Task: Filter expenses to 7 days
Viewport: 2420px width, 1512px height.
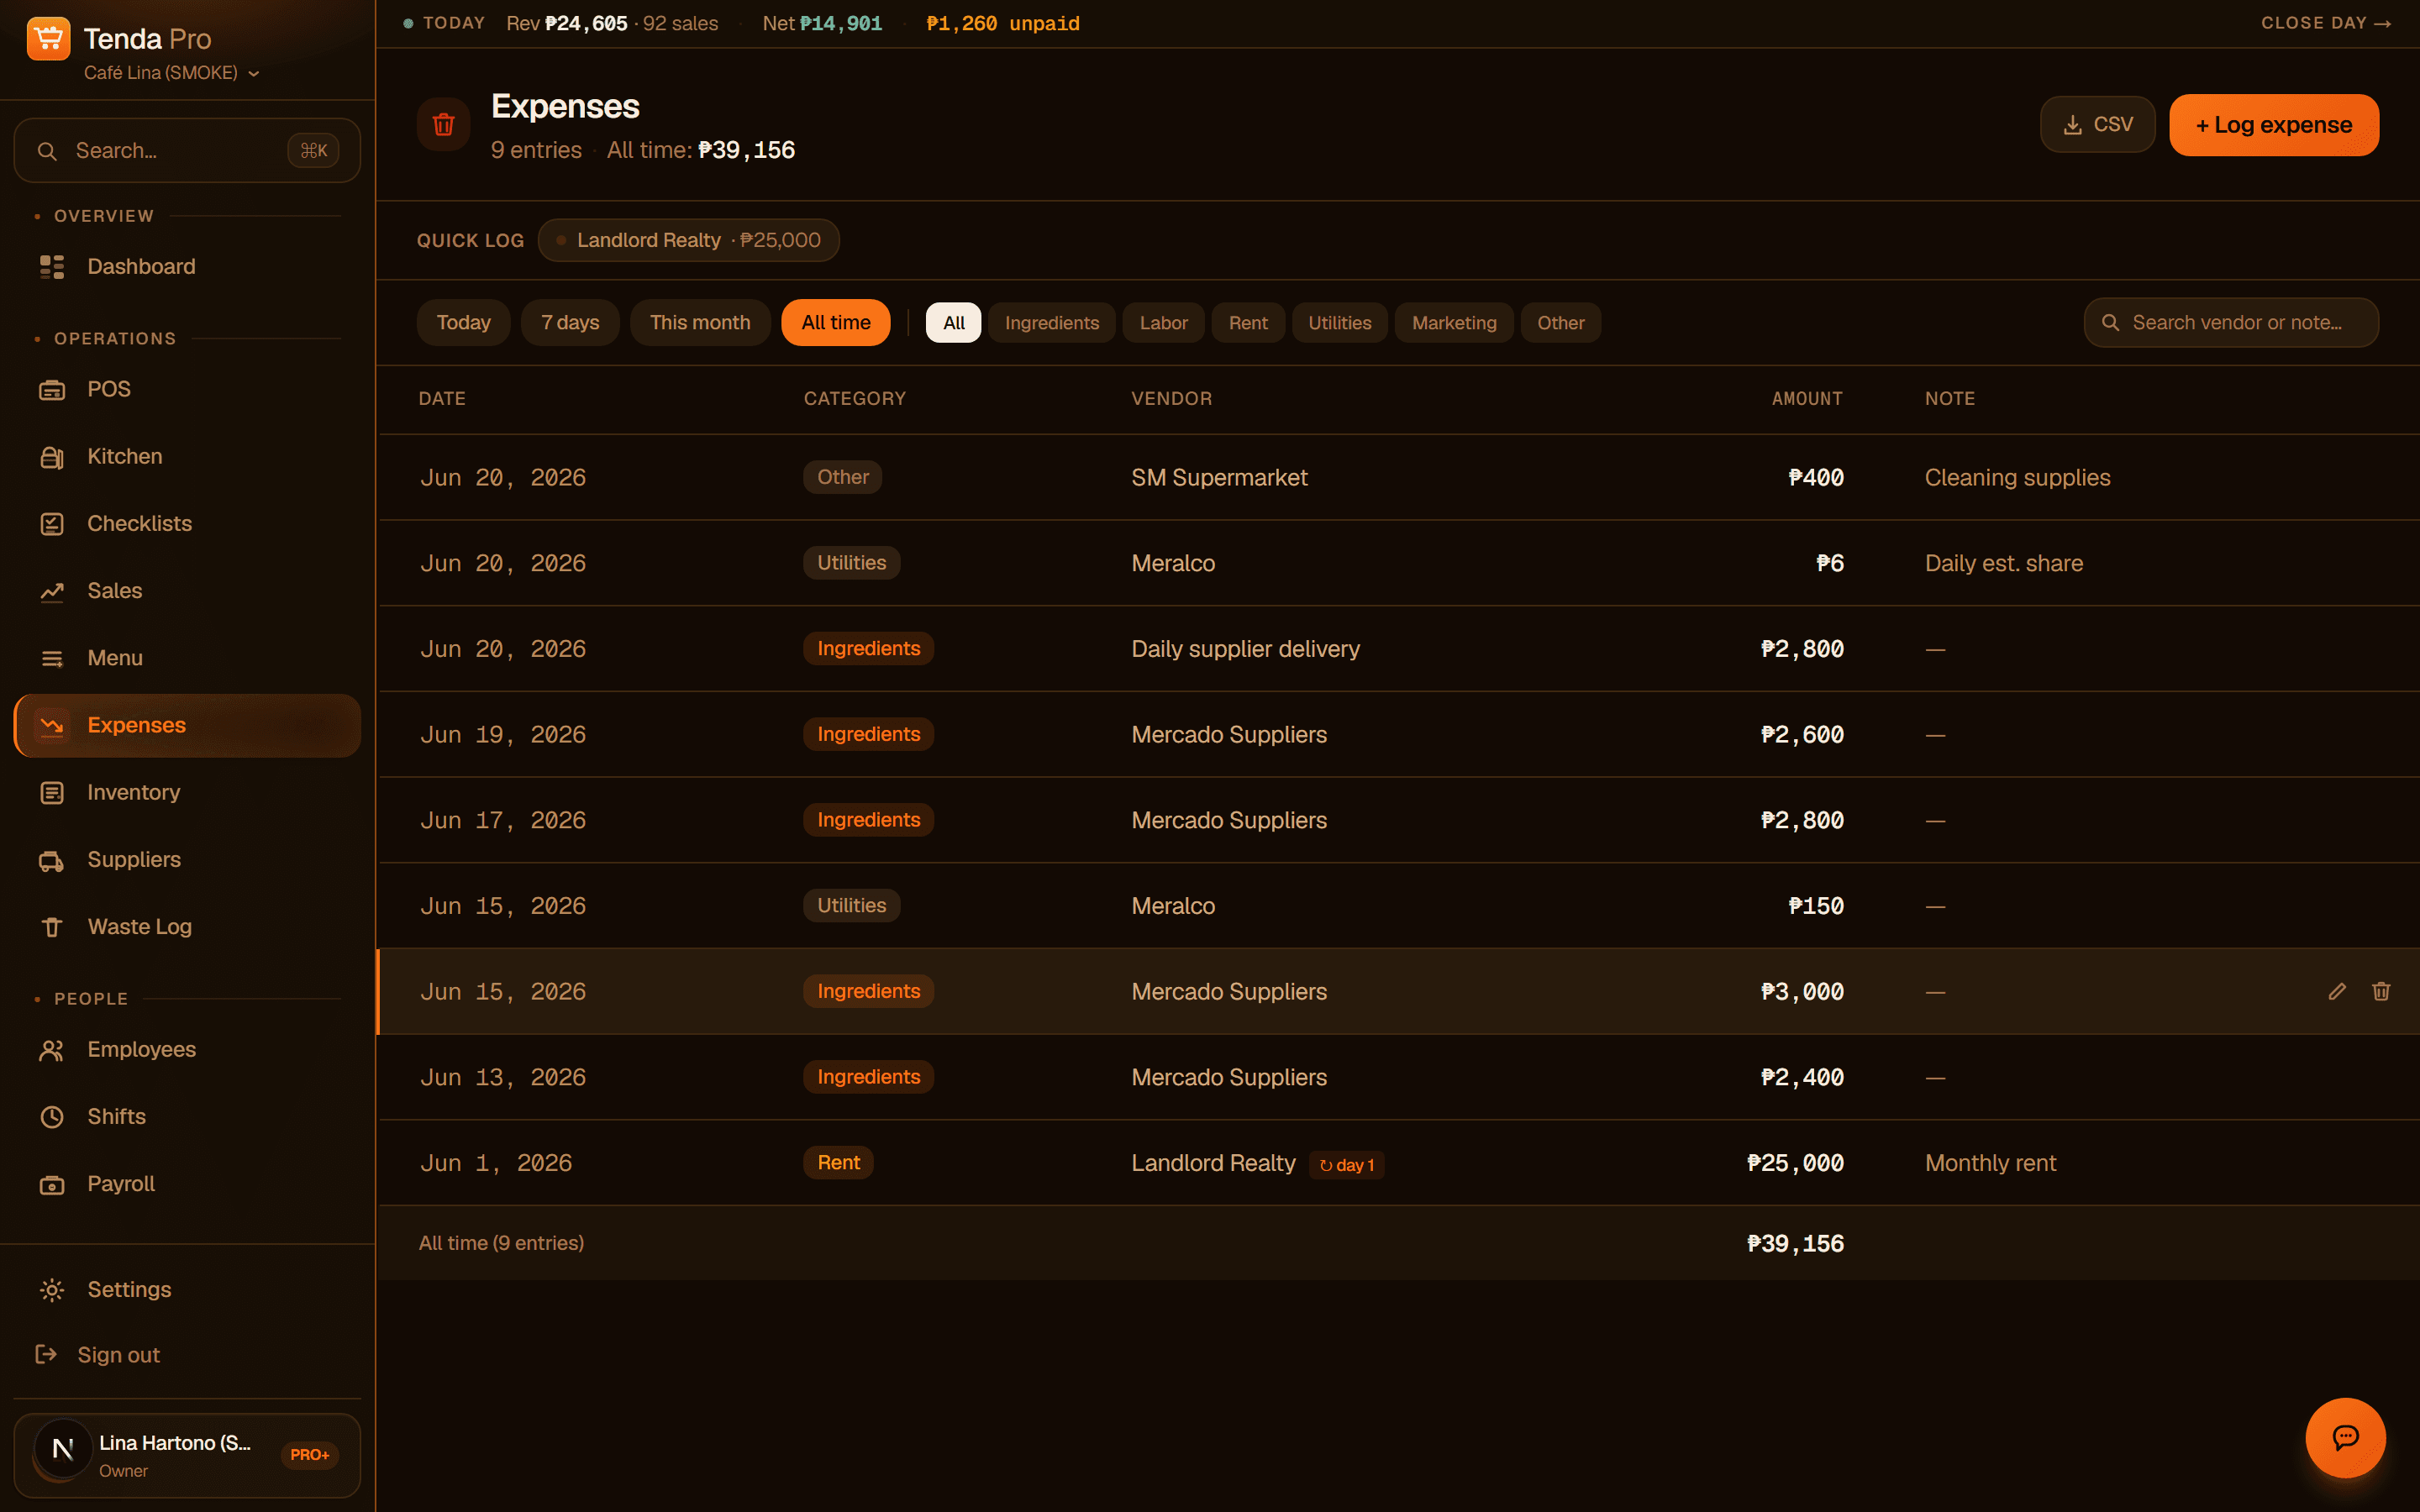Action: point(570,323)
